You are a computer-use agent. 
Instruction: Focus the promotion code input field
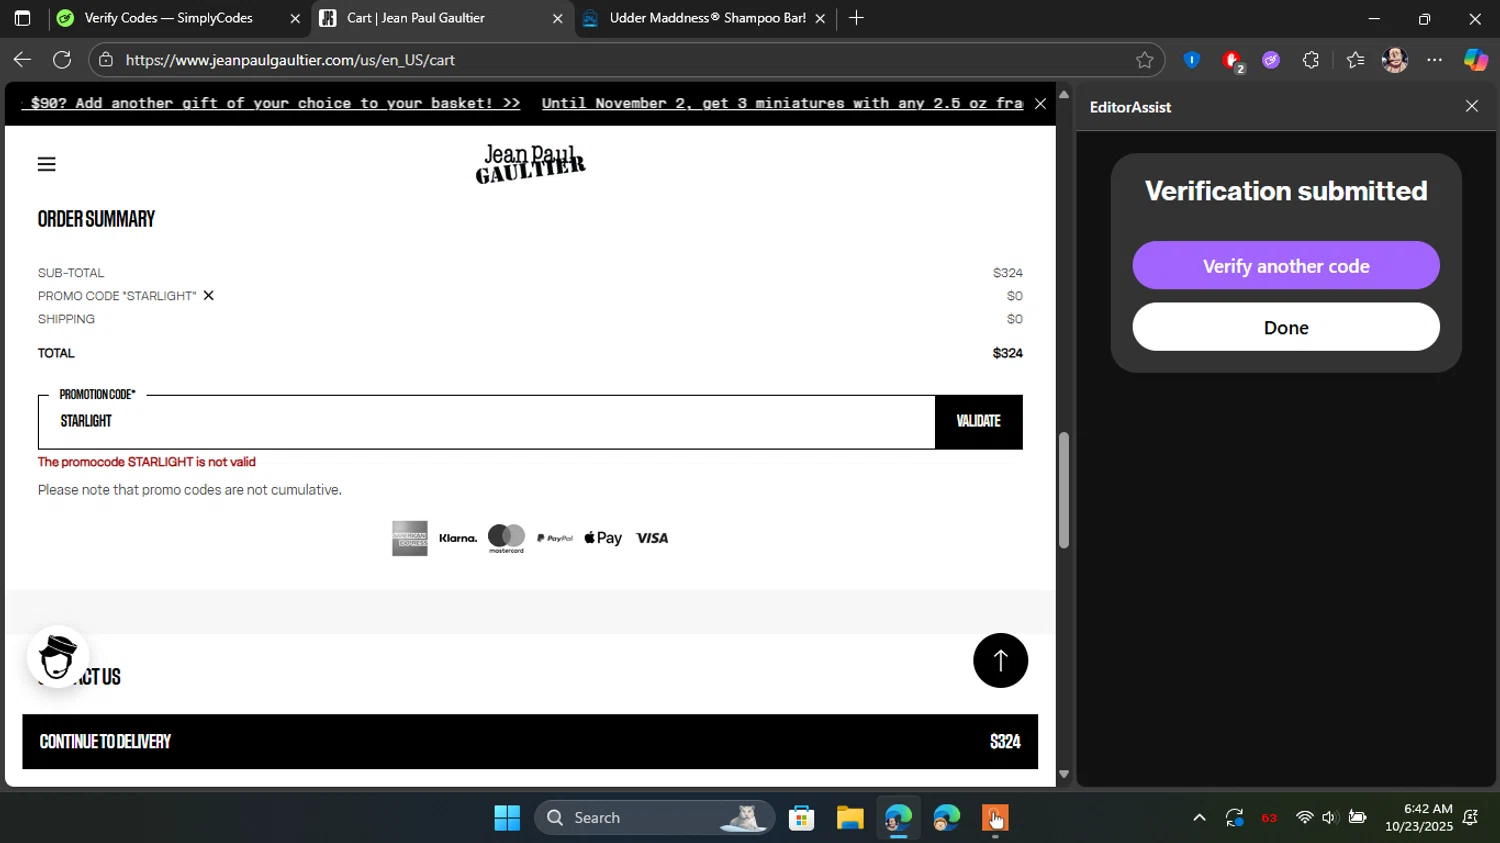(x=487, y=421)
